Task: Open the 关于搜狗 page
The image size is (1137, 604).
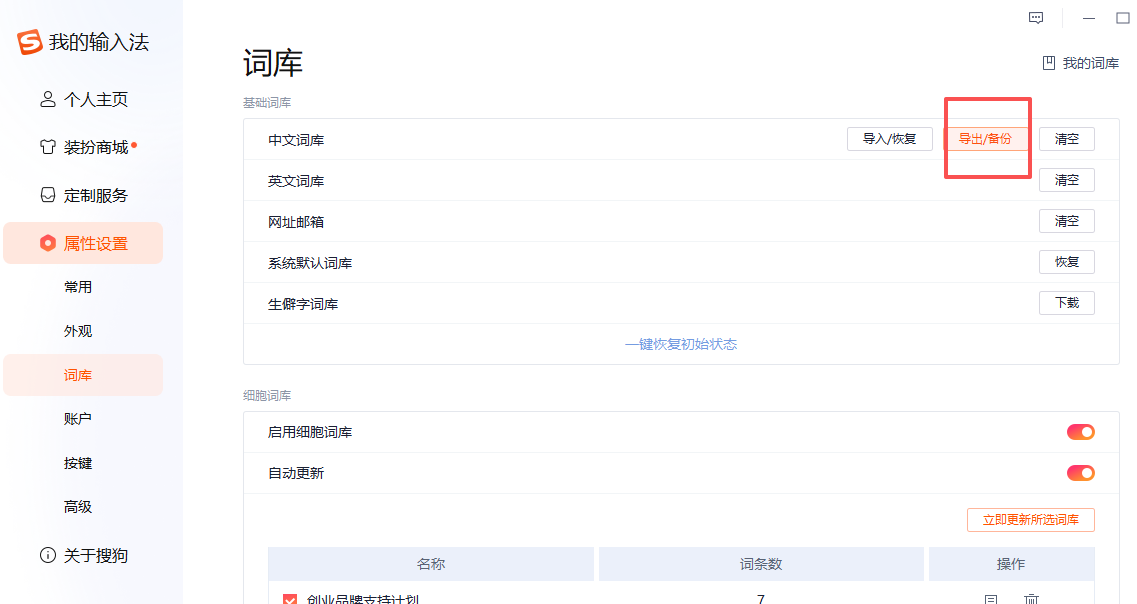Action: point(83,555)
